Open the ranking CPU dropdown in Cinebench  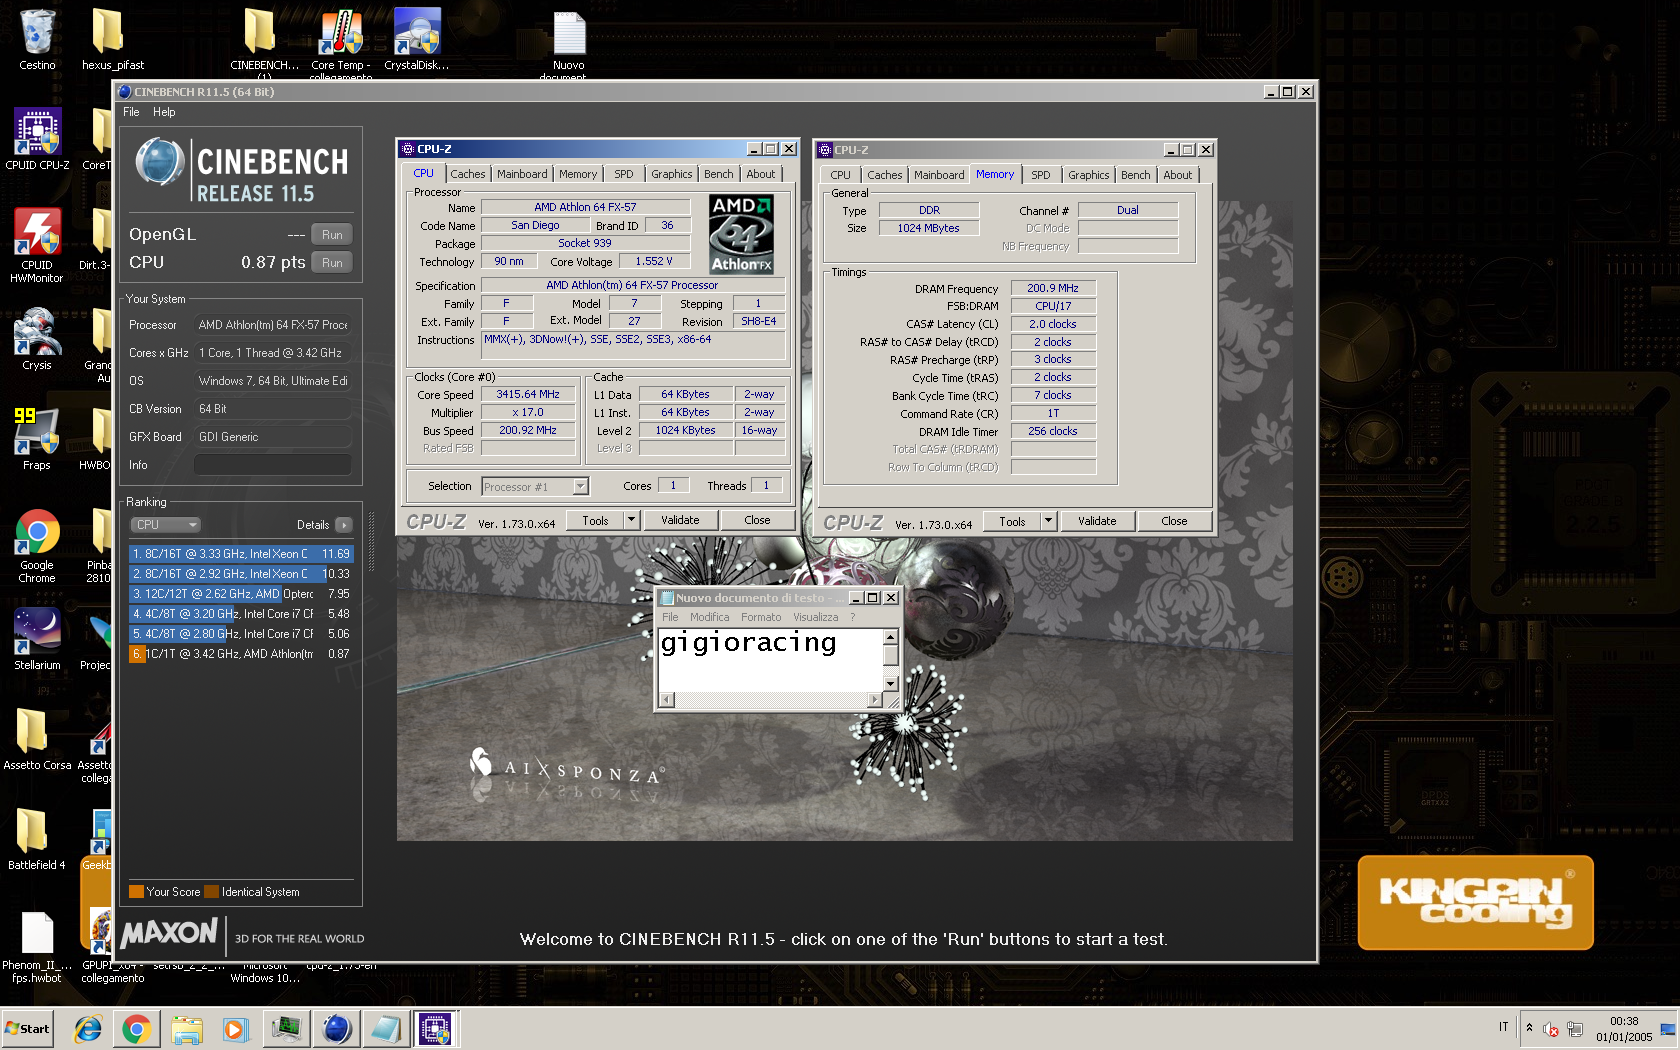pos(166,525)
